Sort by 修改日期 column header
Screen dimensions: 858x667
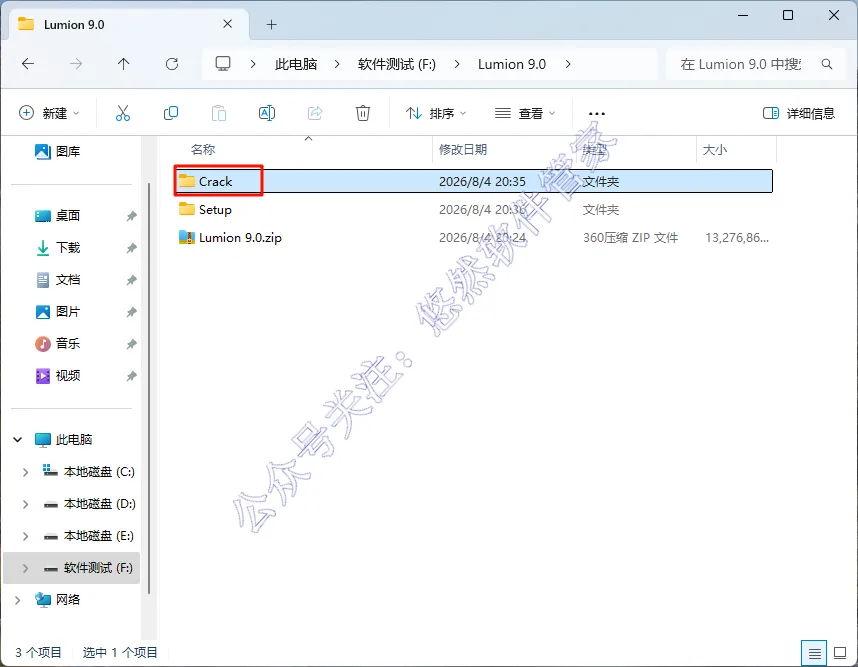click(x=463, y=149)
